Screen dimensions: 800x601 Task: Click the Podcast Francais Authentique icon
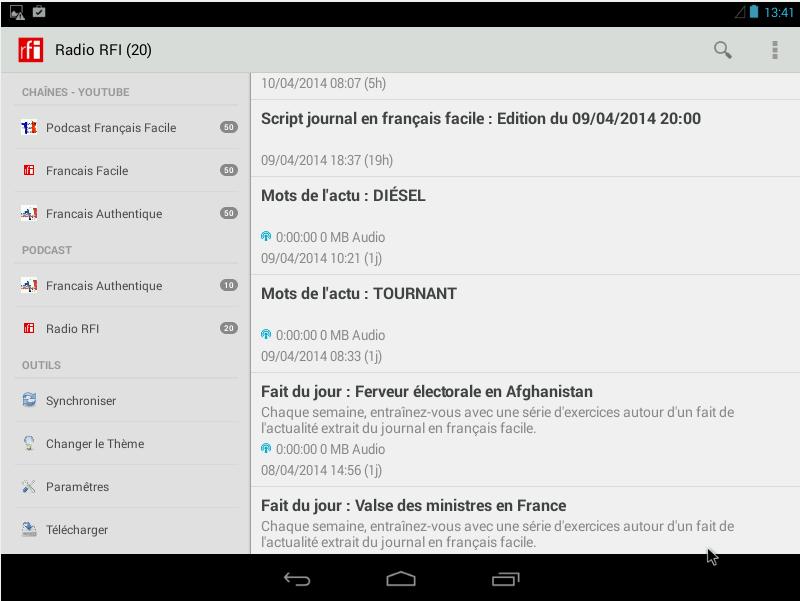coord(29,285)
